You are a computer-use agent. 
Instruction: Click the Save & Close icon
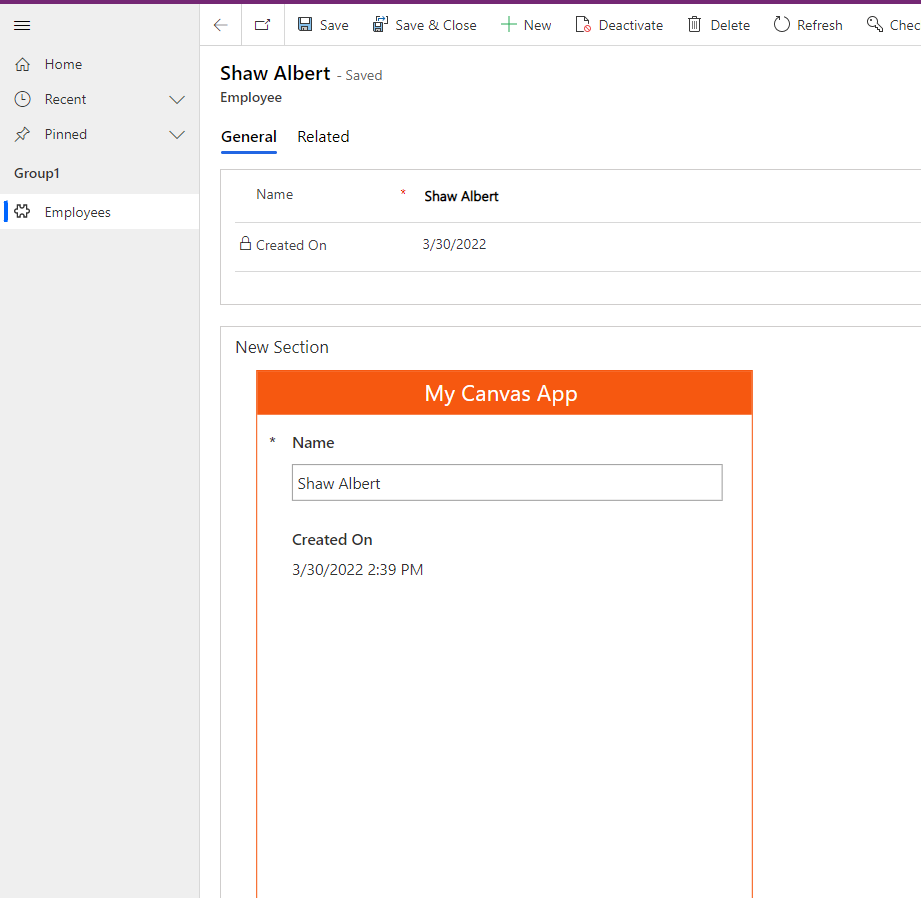click(x=380, y=25)
